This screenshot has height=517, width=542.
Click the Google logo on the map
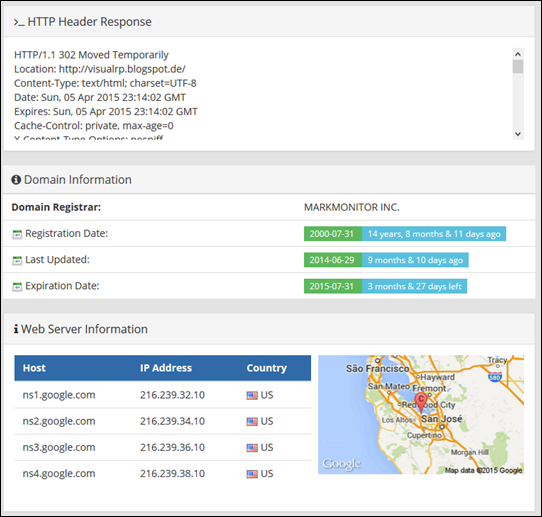click(x=342, y=464)
